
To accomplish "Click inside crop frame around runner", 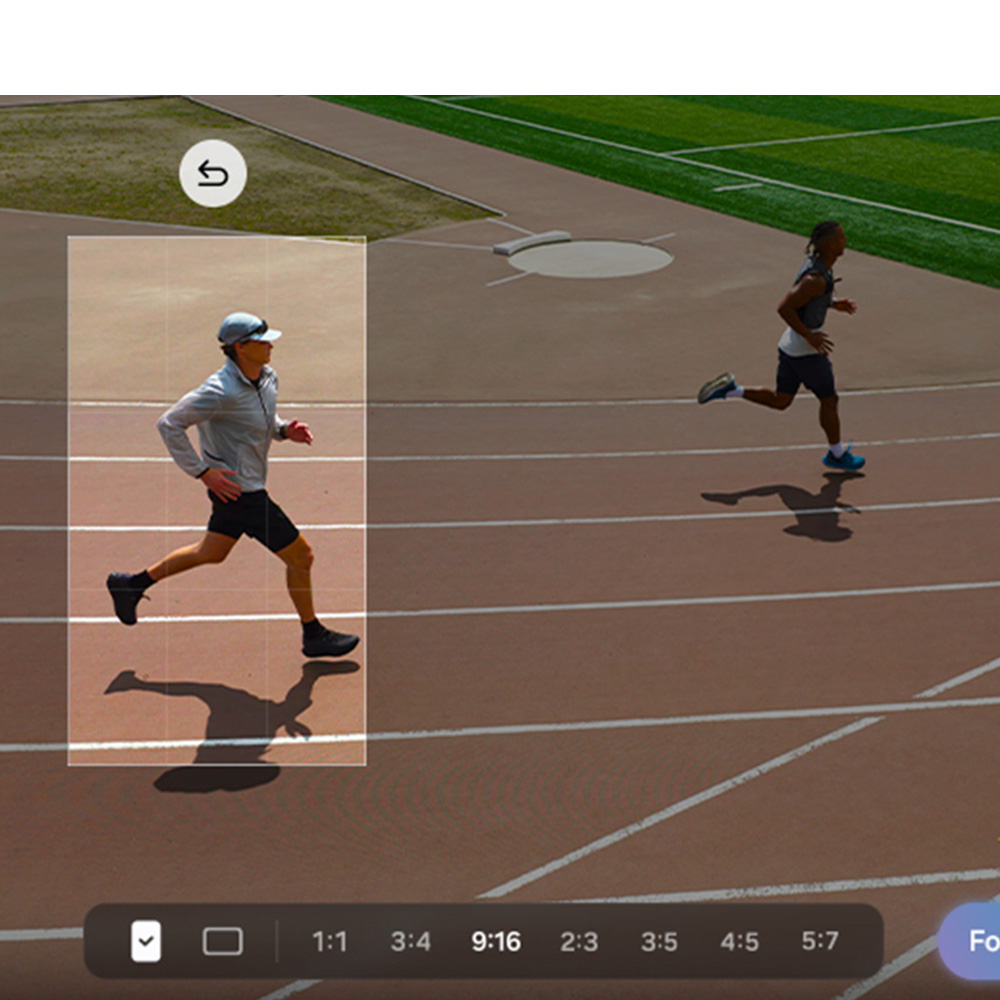I will coord(217,501).
